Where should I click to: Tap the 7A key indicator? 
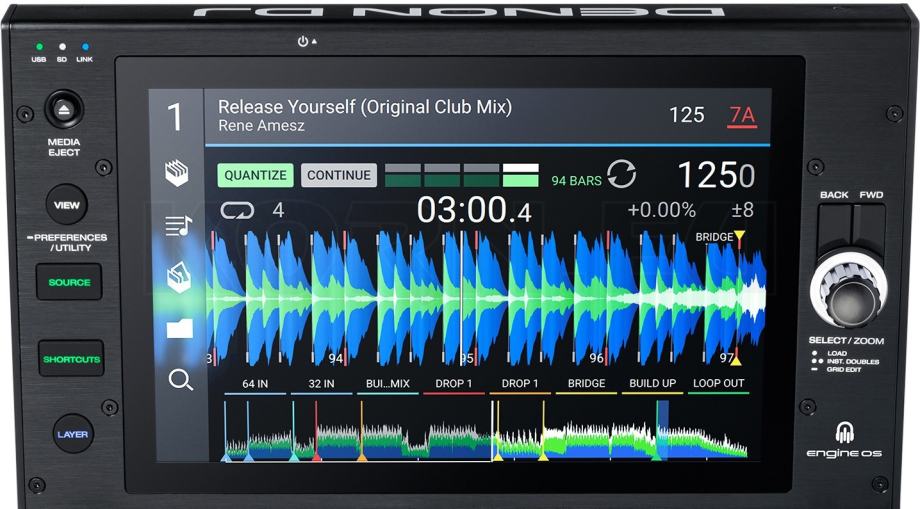(x=742, y=116)
